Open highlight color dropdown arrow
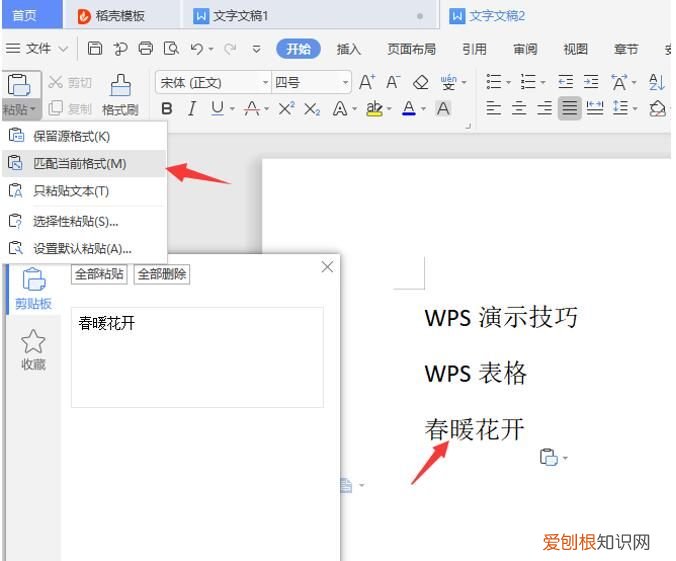676x561 pixels. [x=389, y=109]
